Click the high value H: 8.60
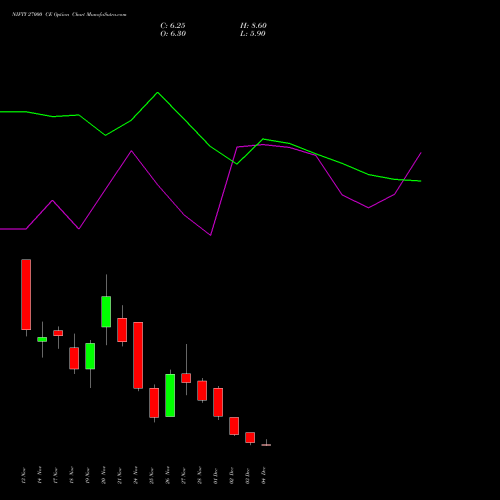The width and height of the screenshot is (500, 500). tap(253, 26)
